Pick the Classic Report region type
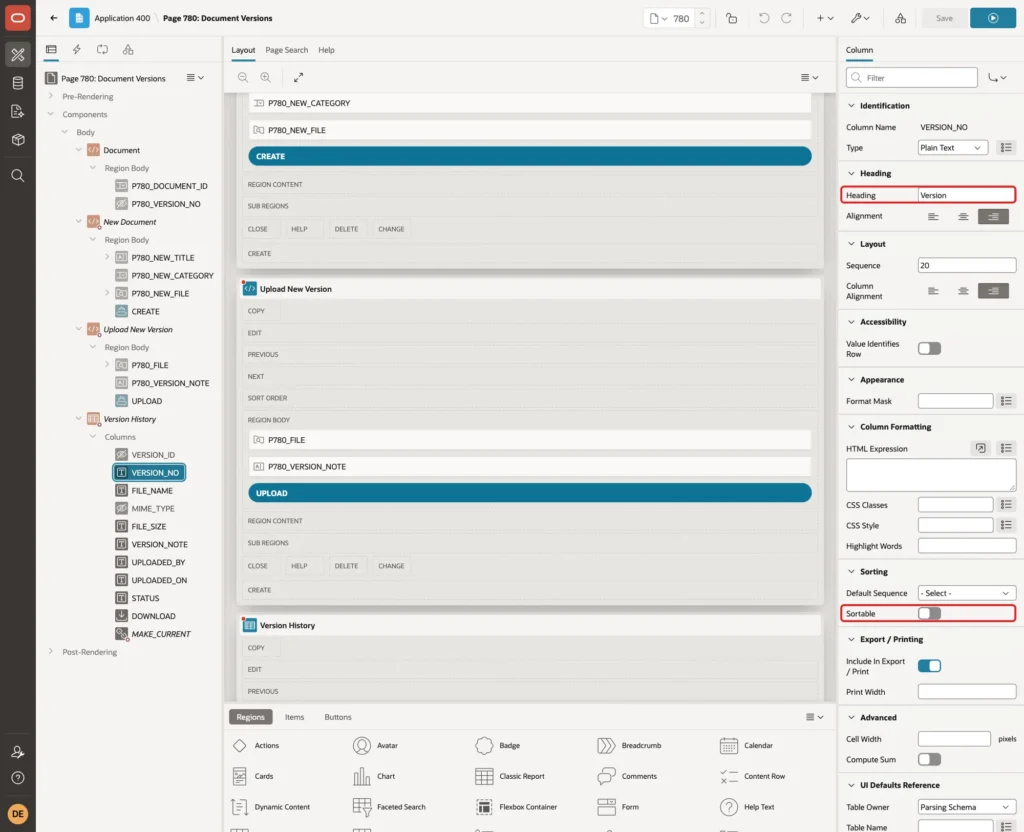The width and height of the screenshot is (1024, 832). tap(510, 776)
